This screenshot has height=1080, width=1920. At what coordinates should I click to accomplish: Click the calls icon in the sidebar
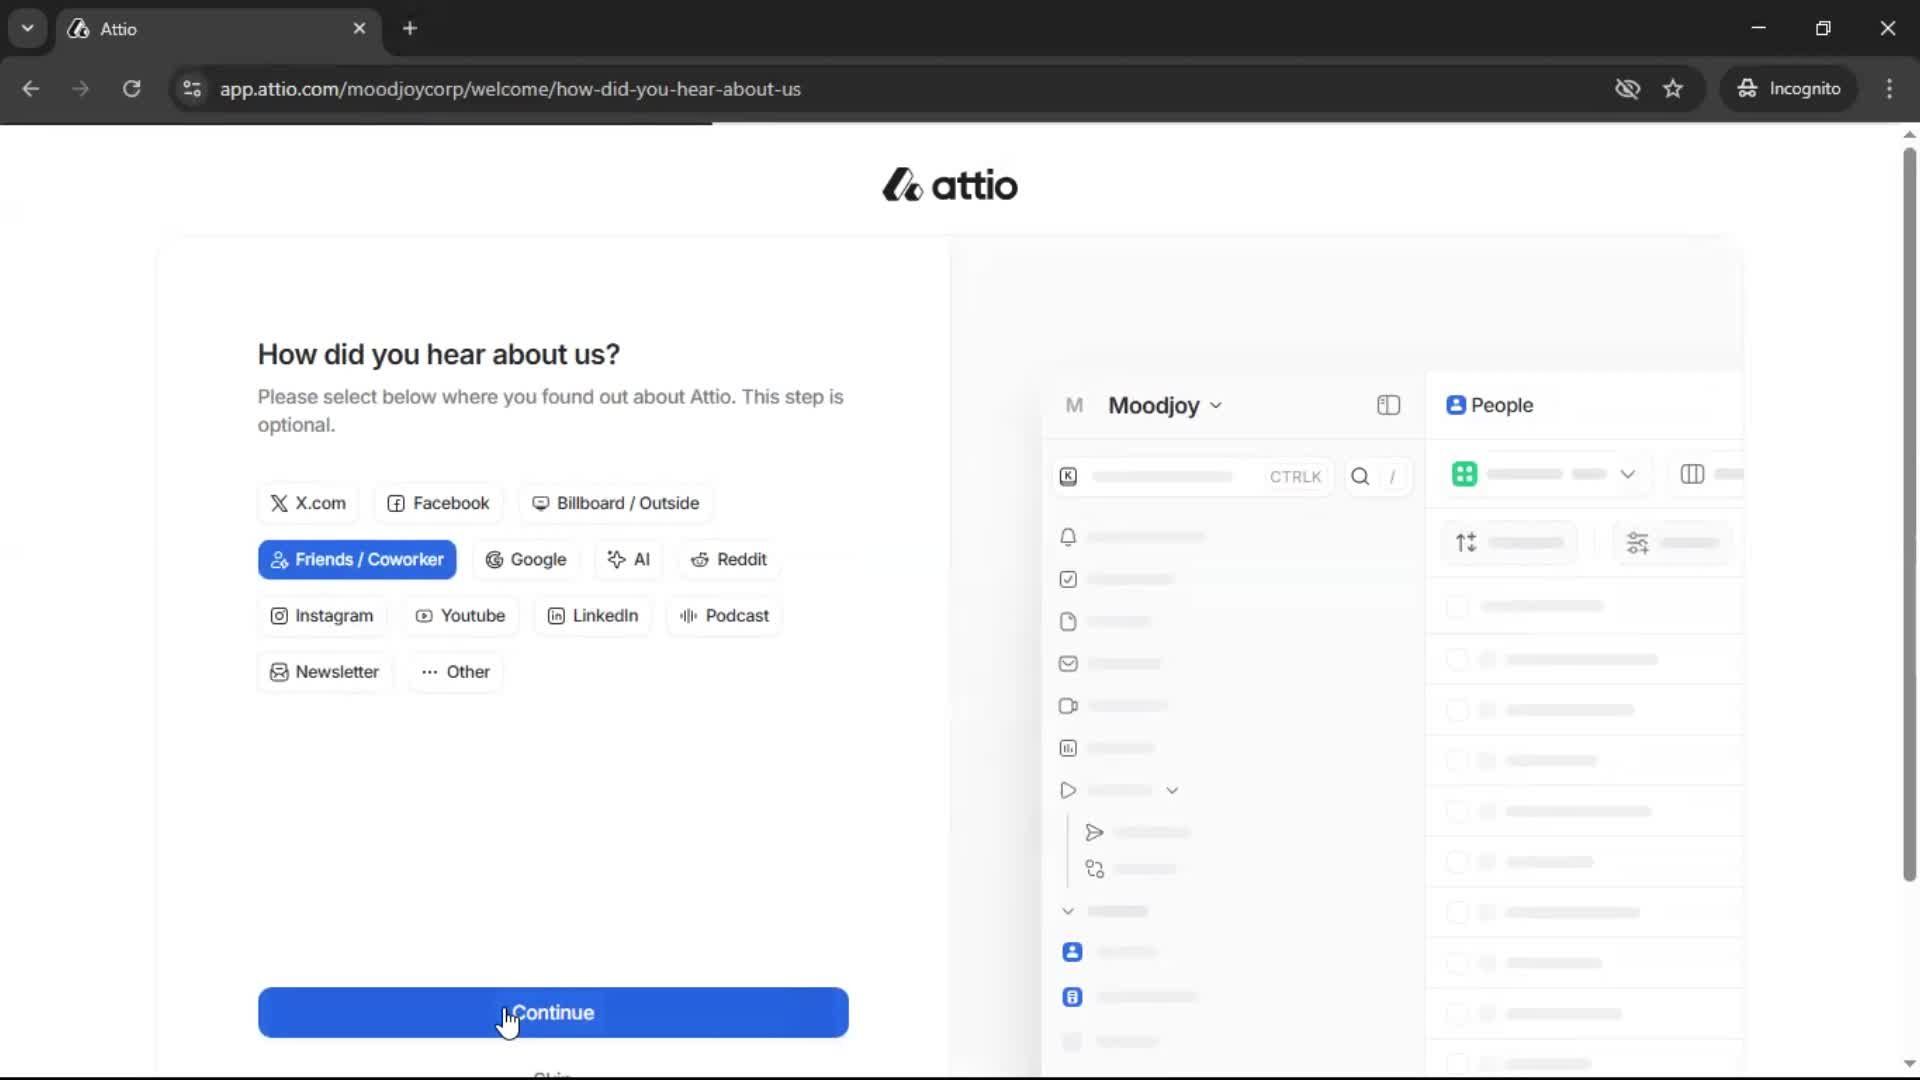click(1068, 705)
